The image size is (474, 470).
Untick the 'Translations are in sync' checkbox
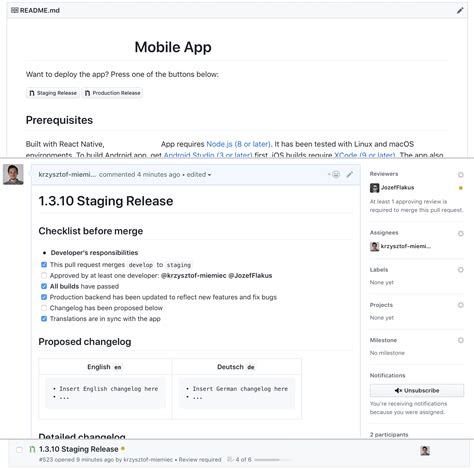tap(44, 319)
